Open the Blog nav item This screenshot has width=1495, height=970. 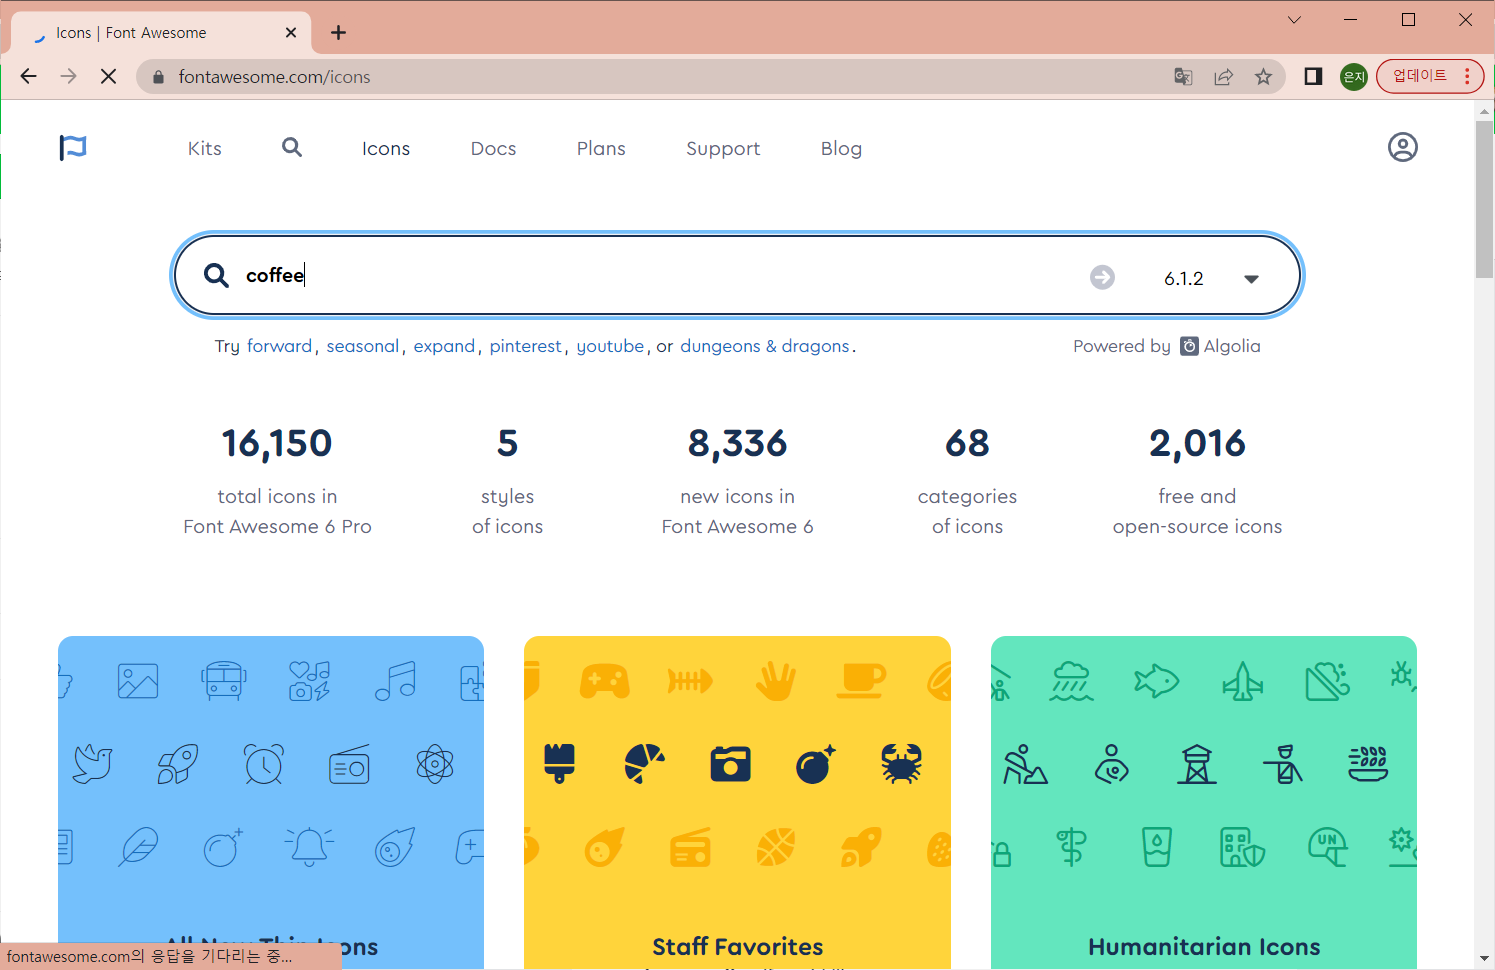coord(841,149)
